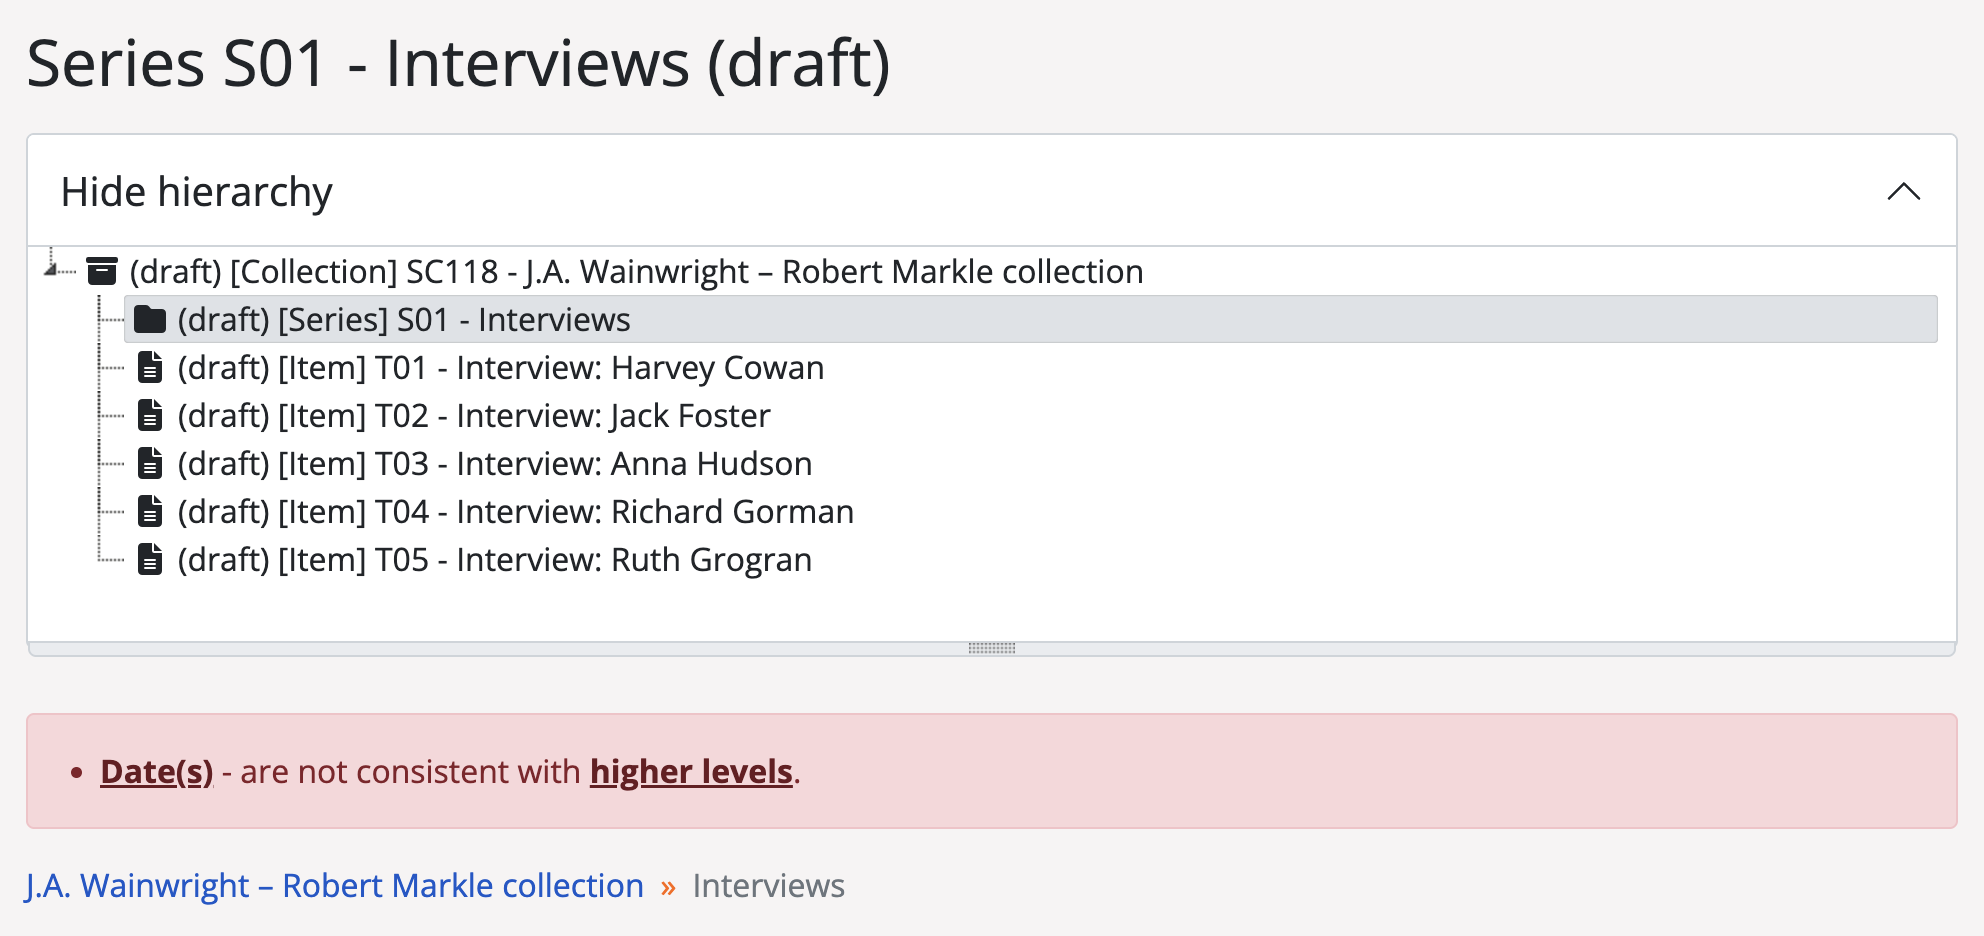This screenshot has width=1984, height=936.
Task: Open the J.A. Wainwright collection breadcrumb link
Action: [335, 885]
